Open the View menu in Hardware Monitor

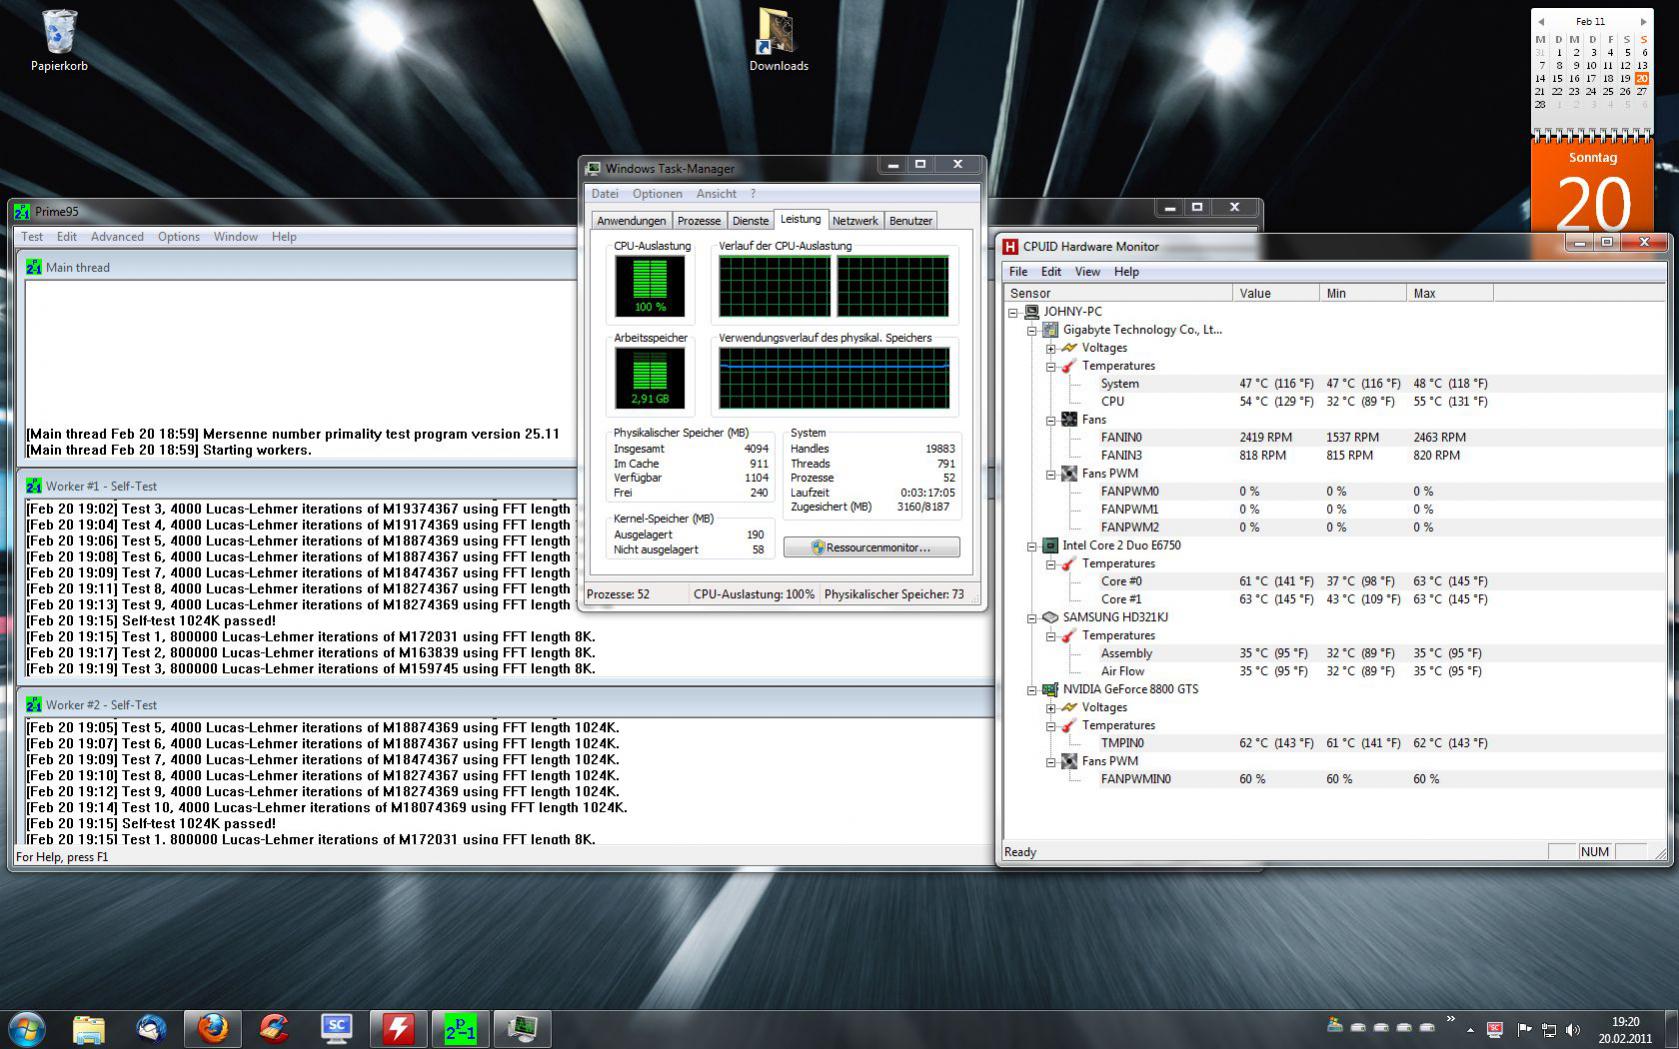(x=1087, y=272)
